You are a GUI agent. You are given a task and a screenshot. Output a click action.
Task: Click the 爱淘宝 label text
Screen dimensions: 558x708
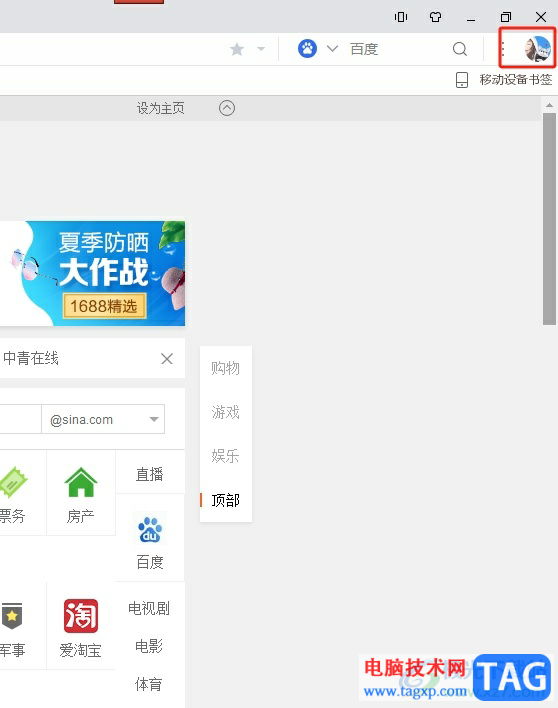80,650
